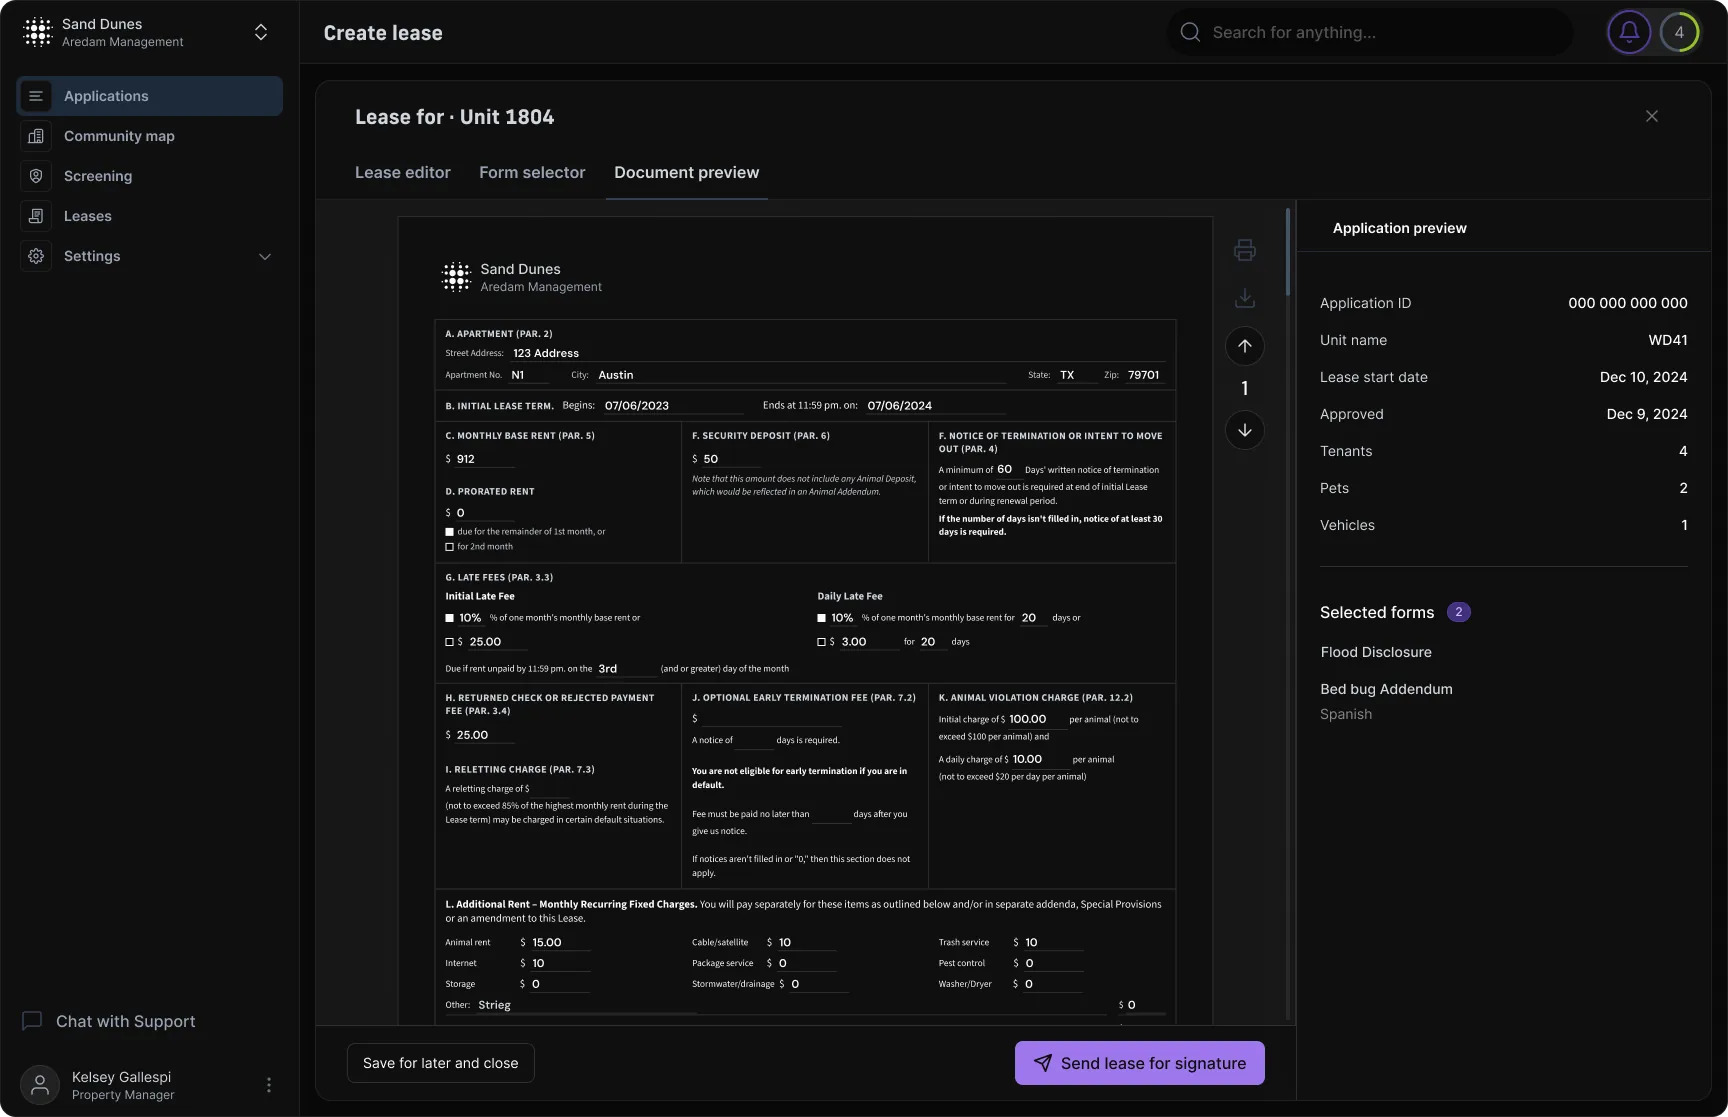Click the Approved date Dec 9, 2024
The height and width of the screenshot is (1117, 1728).
[x=1647, y=414]
